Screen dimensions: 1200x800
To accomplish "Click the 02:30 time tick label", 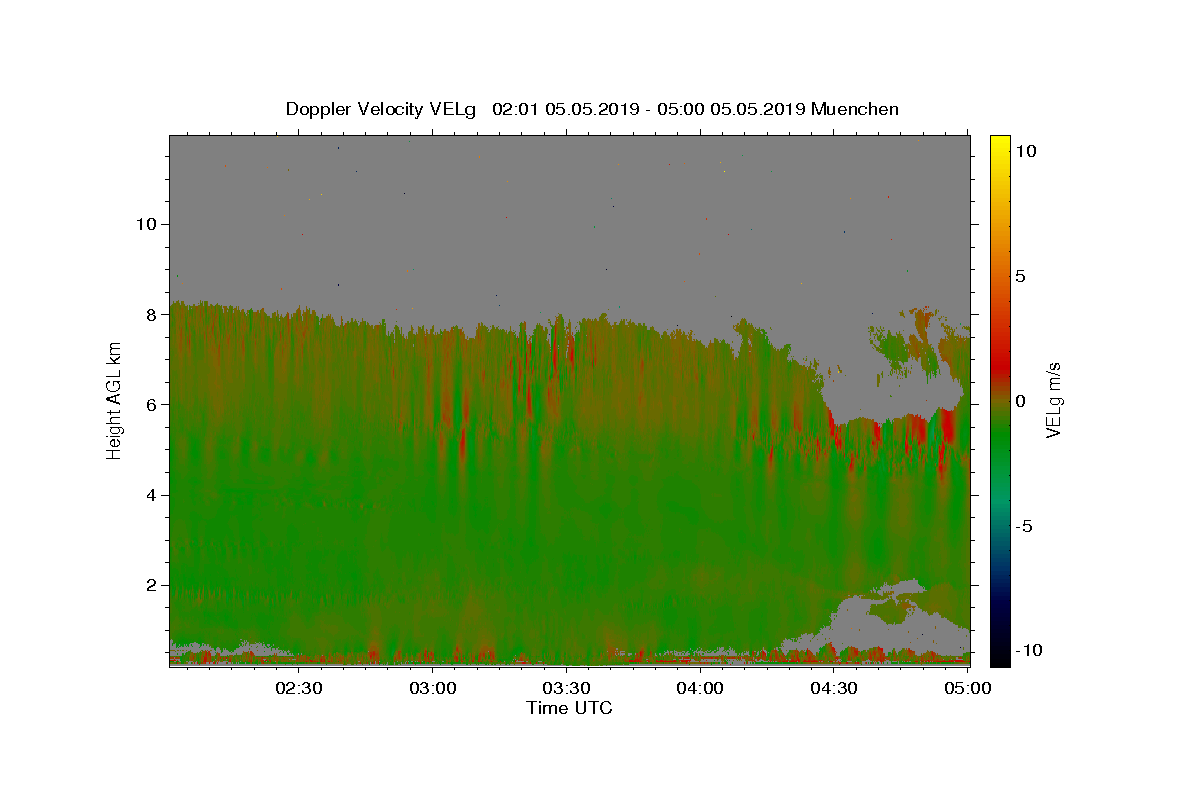I will 299,688.
